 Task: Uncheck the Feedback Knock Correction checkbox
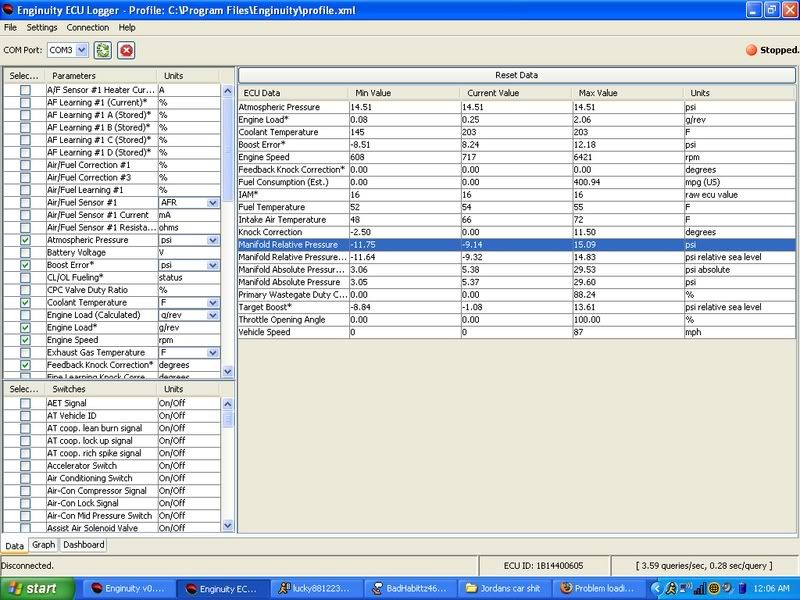25,365
